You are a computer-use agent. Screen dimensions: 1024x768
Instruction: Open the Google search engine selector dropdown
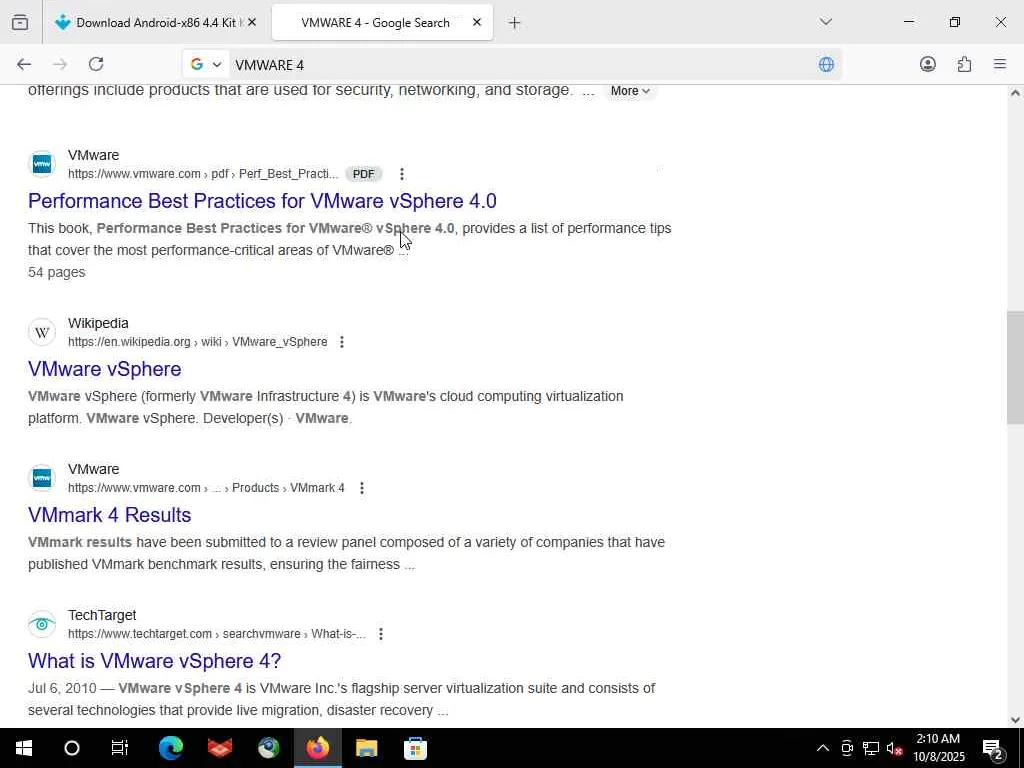coord(206,64)
